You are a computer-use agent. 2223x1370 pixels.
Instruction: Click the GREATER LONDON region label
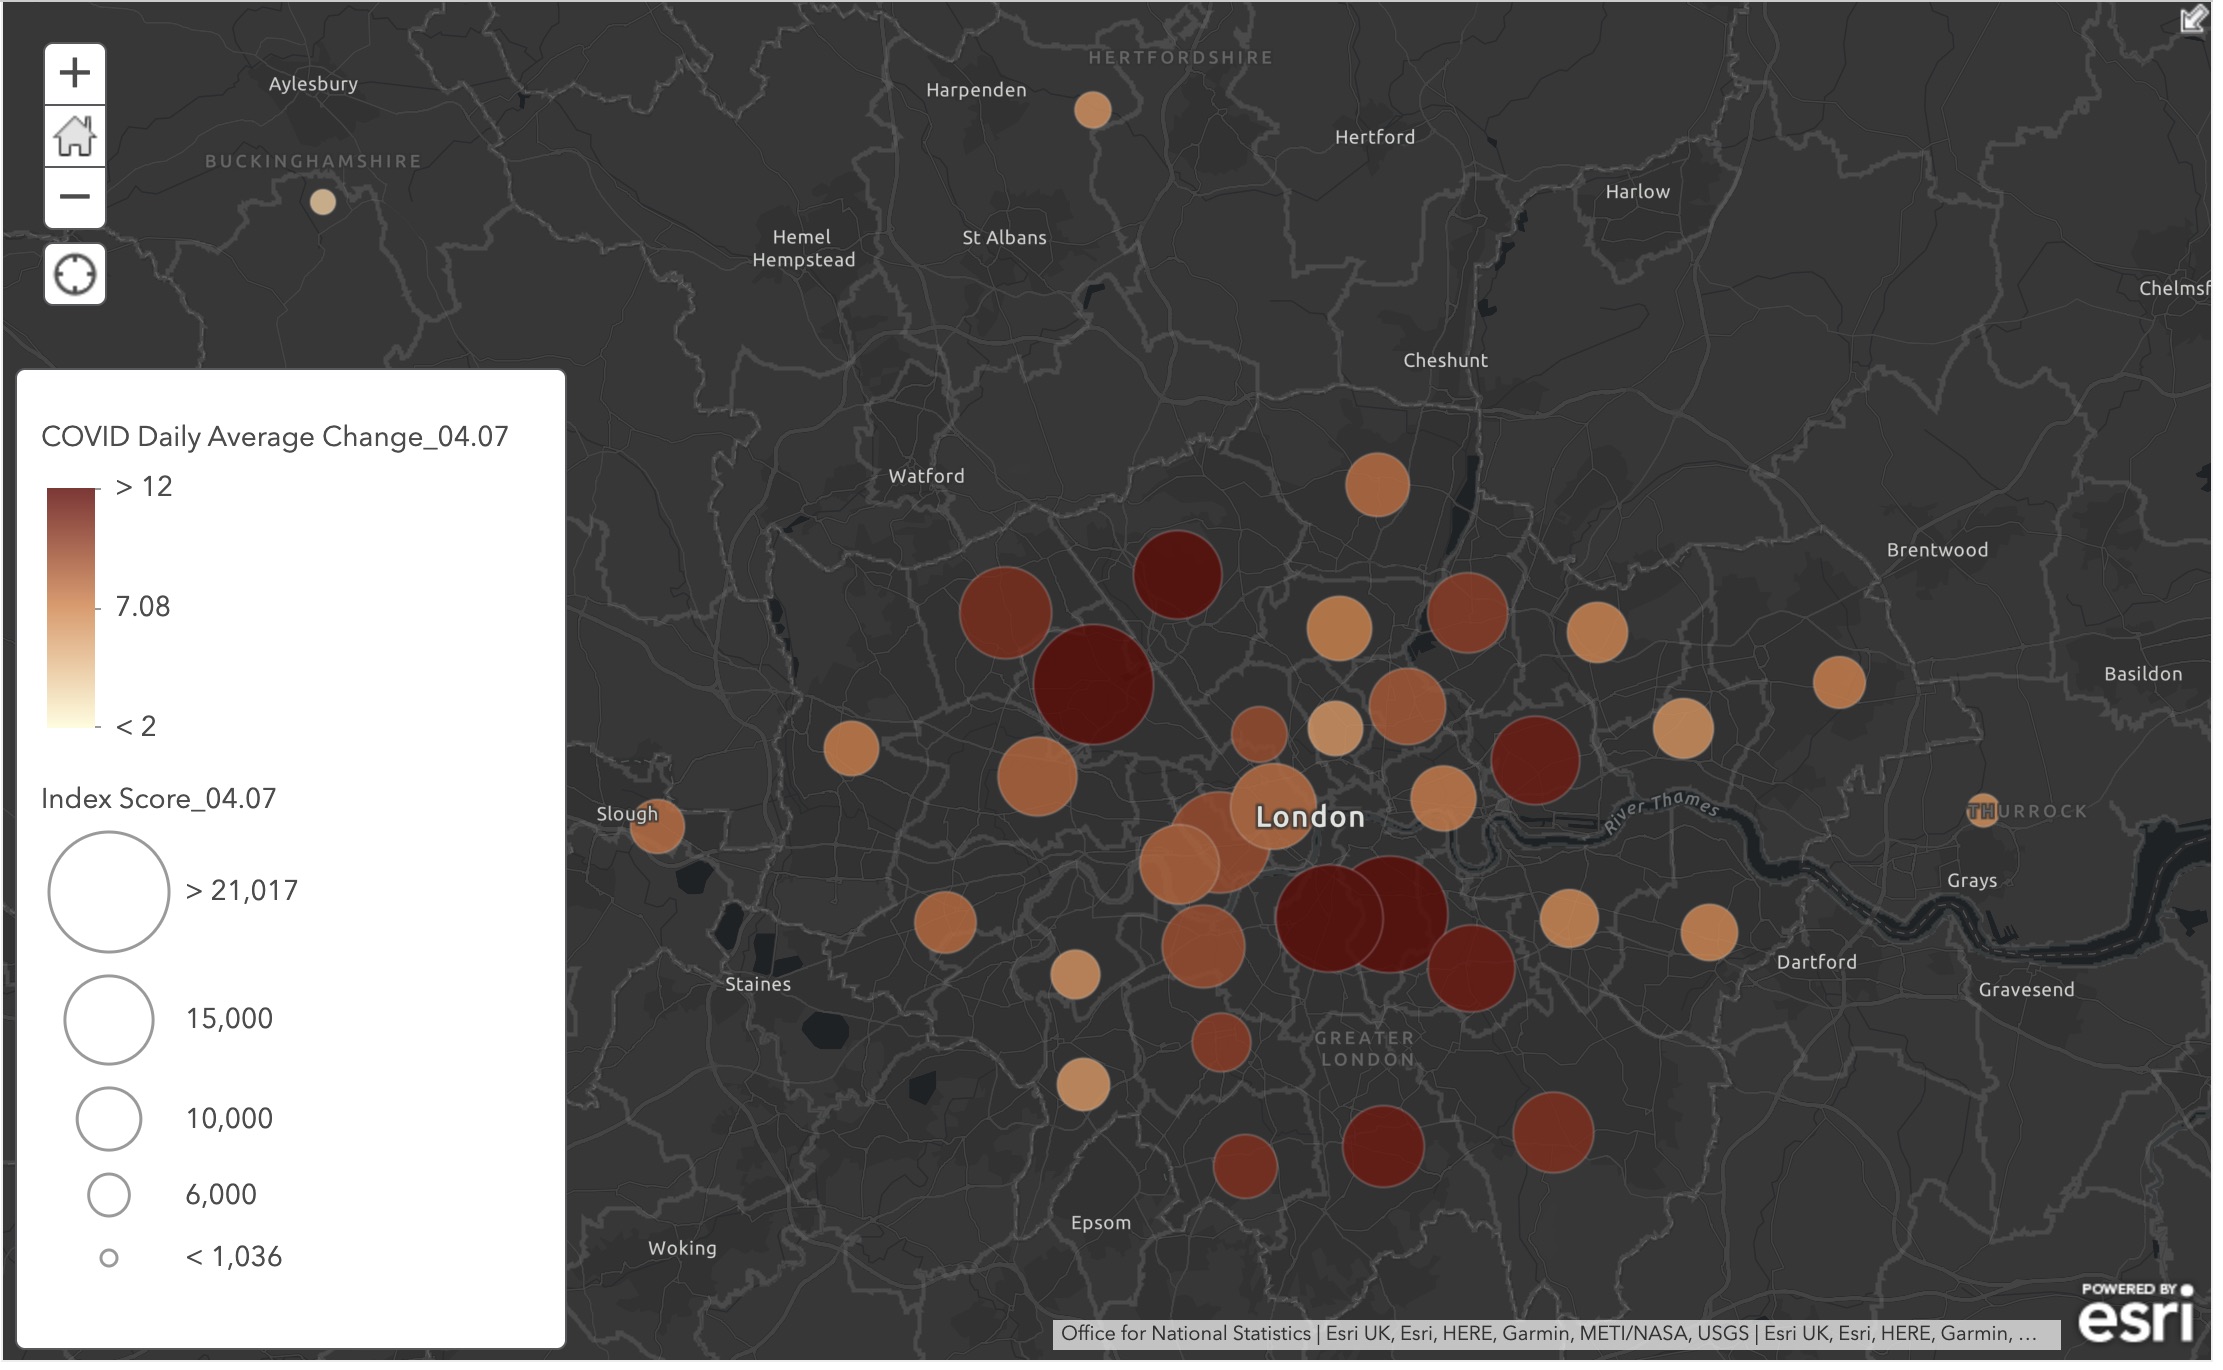[1366, 1050]
